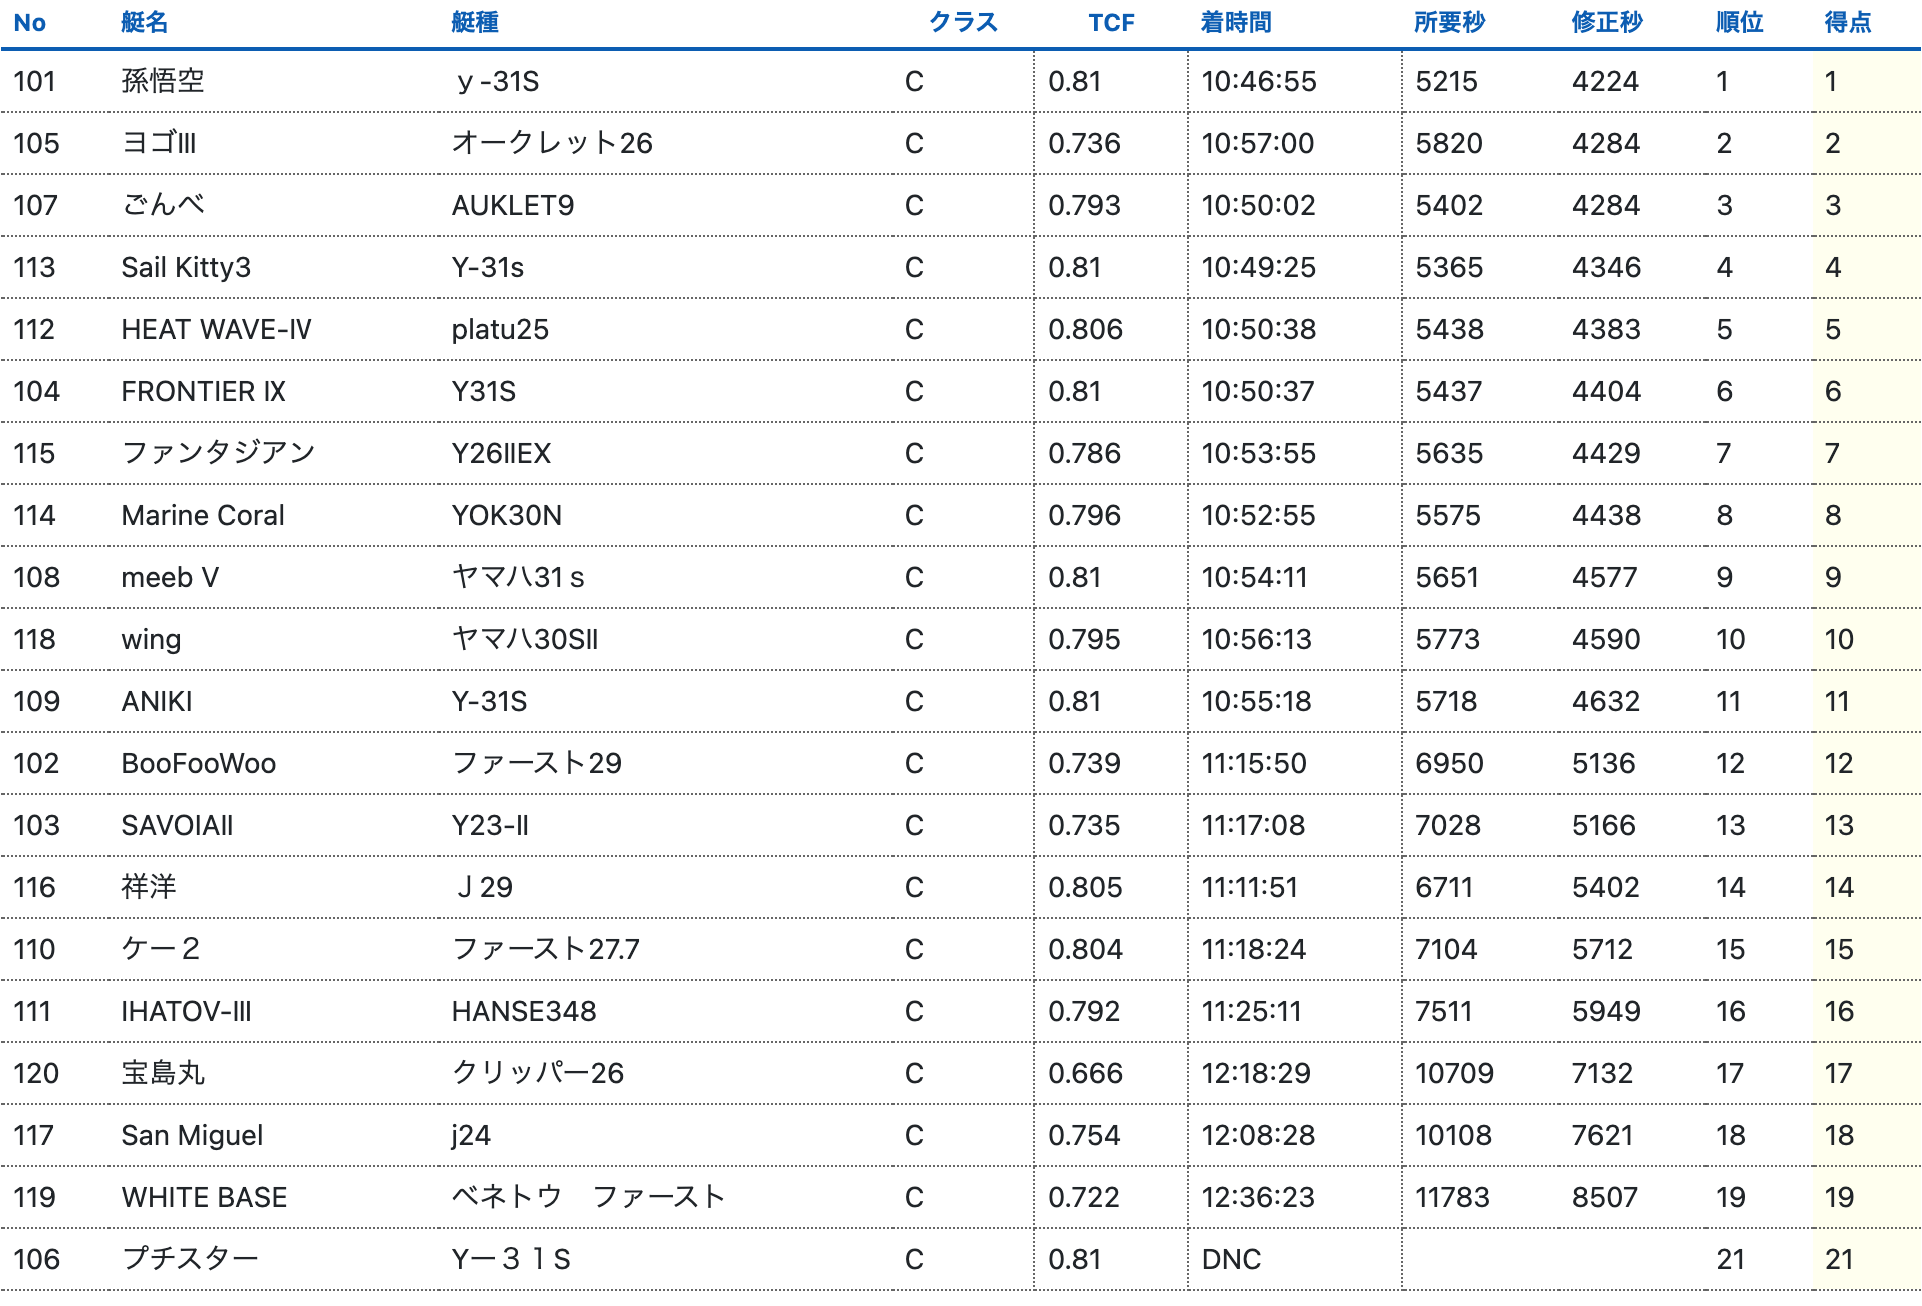Click the HEAT WAVE-IV entry
Image resolution: width=1922 pixels, height=1306 pixels.
click(216, 329)
